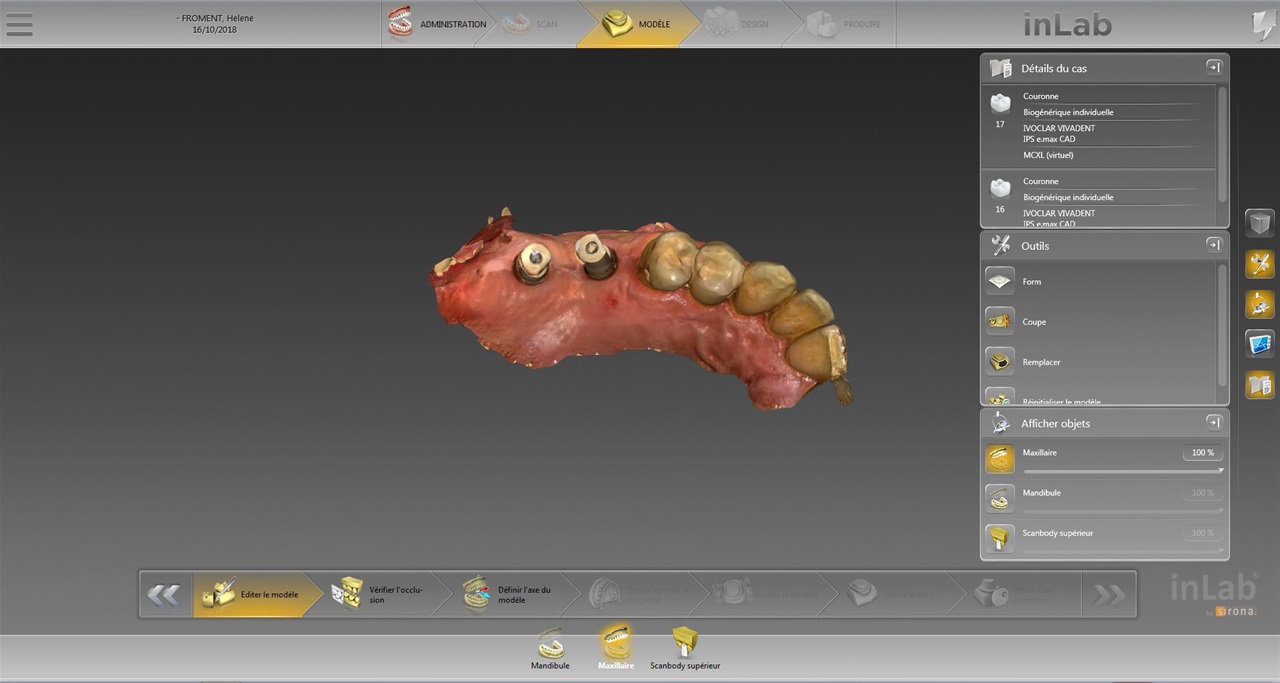Click the Mandibule 100 % value field
1280x683 pixels.
point(1202,493)
